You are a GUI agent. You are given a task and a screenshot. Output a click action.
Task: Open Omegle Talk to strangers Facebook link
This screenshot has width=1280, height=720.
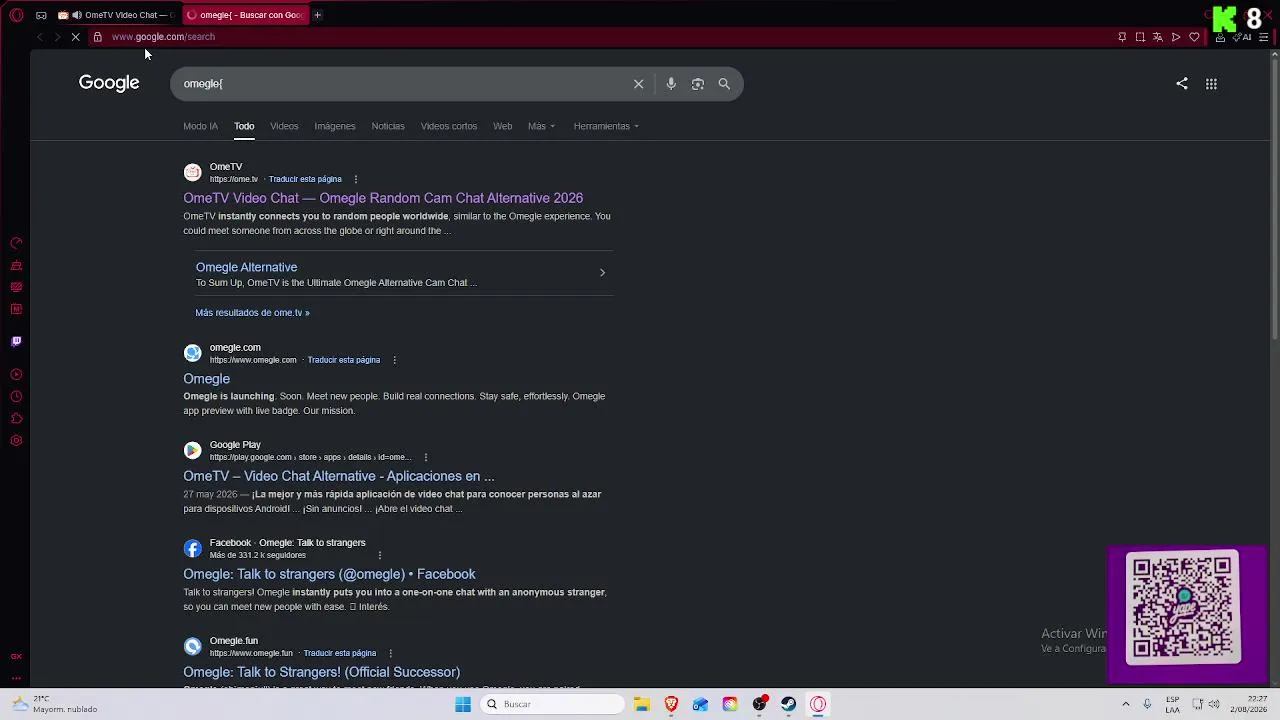click(x=329, y=574)
